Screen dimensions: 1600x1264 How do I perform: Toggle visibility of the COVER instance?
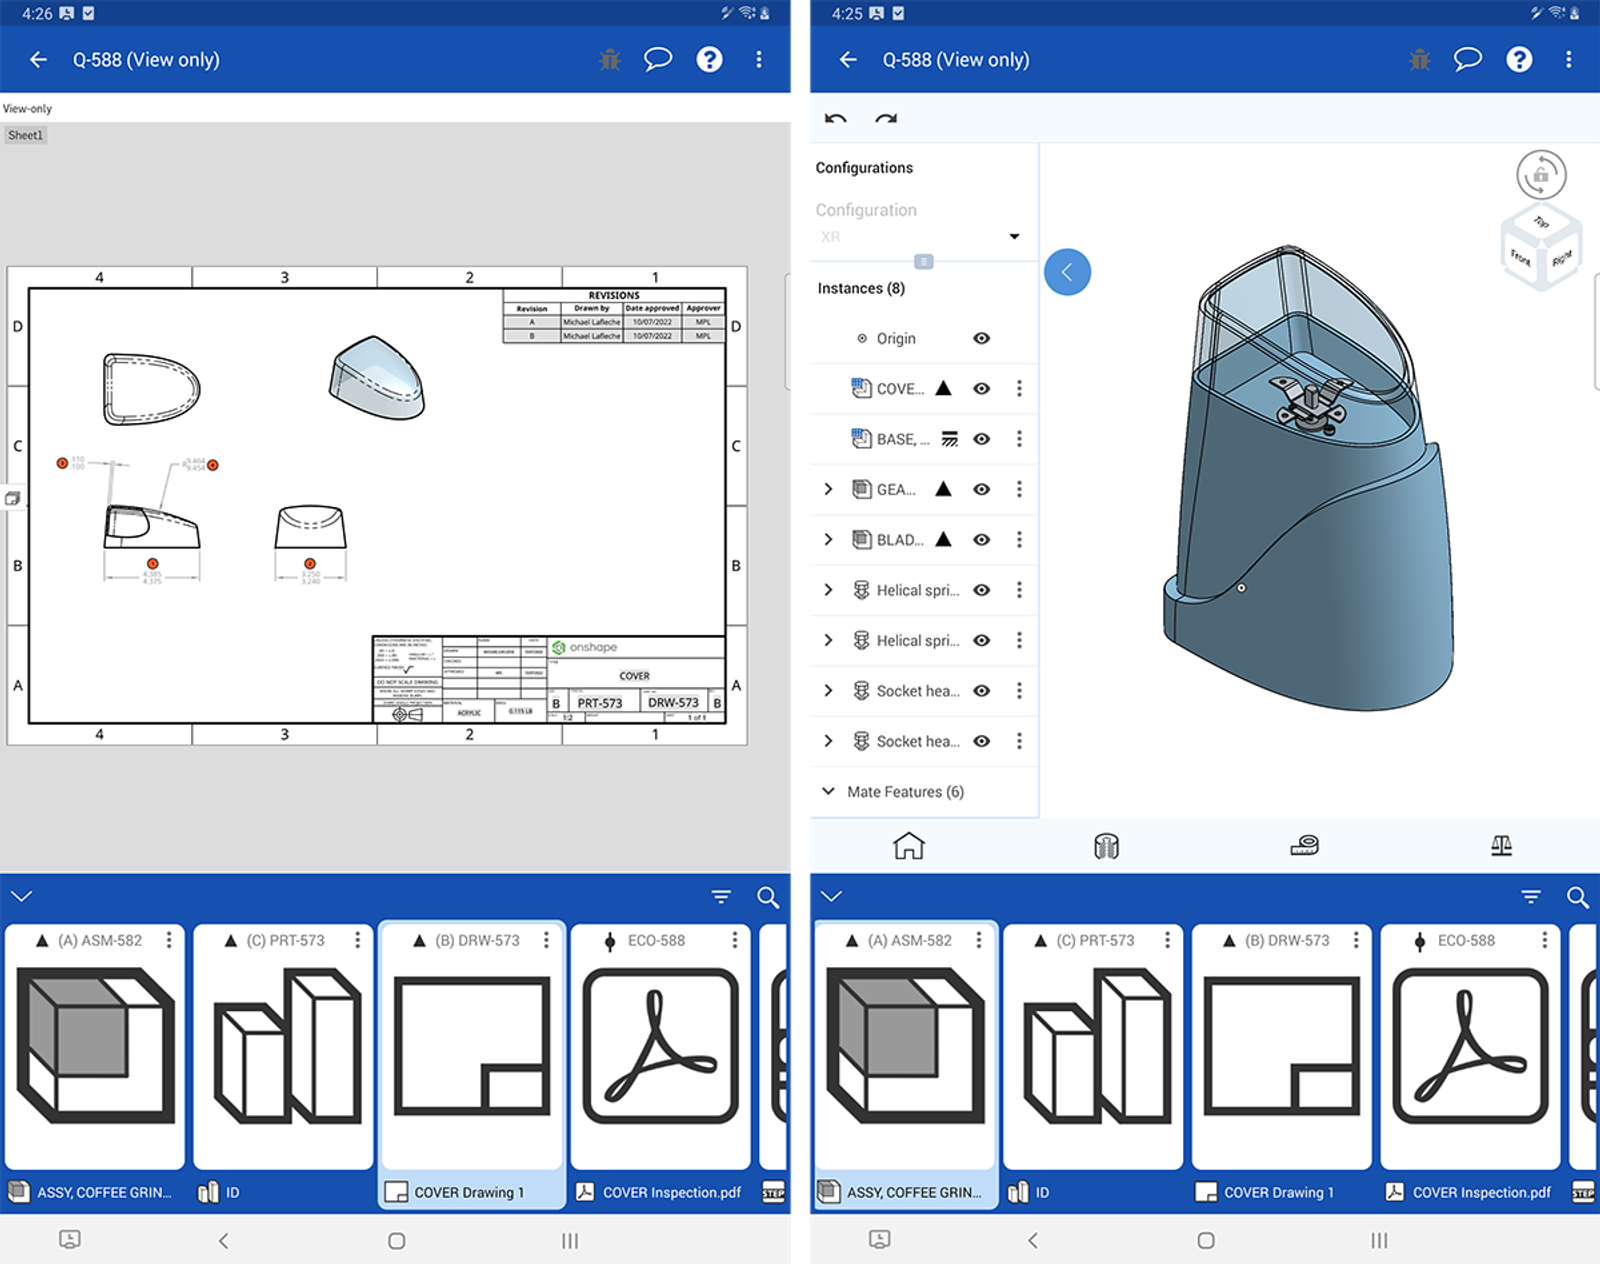[981, 388]
